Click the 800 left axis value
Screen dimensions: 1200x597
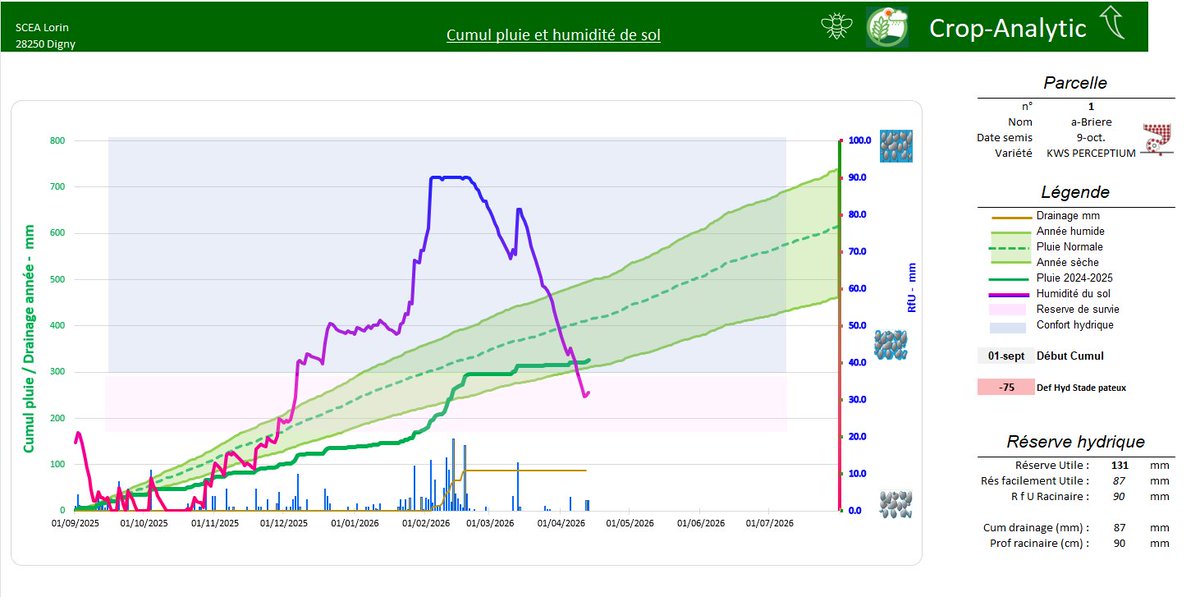(x=57, y=141)
